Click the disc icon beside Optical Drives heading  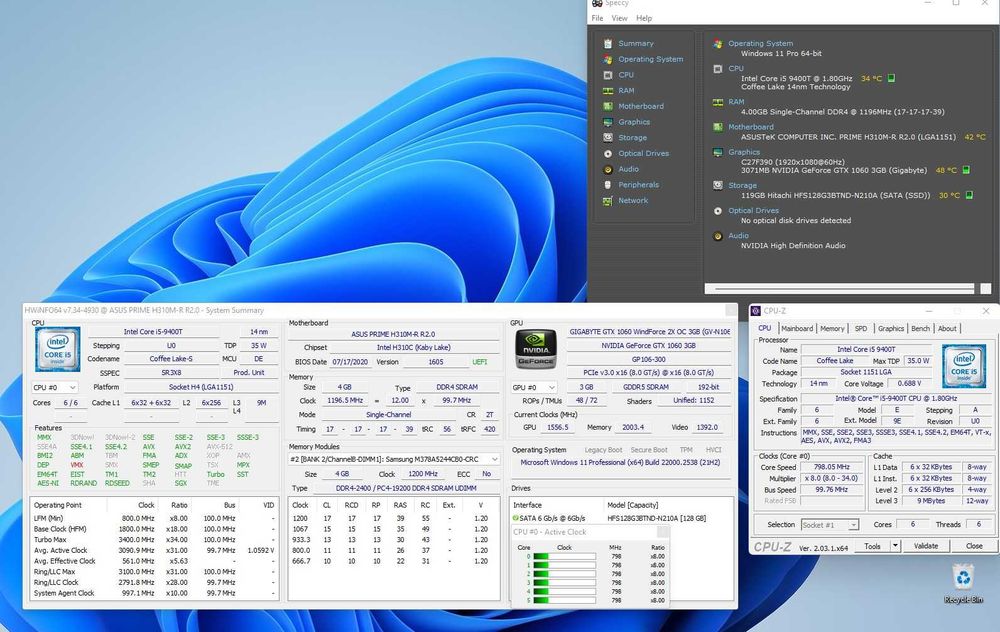click(x=717, y=210)
